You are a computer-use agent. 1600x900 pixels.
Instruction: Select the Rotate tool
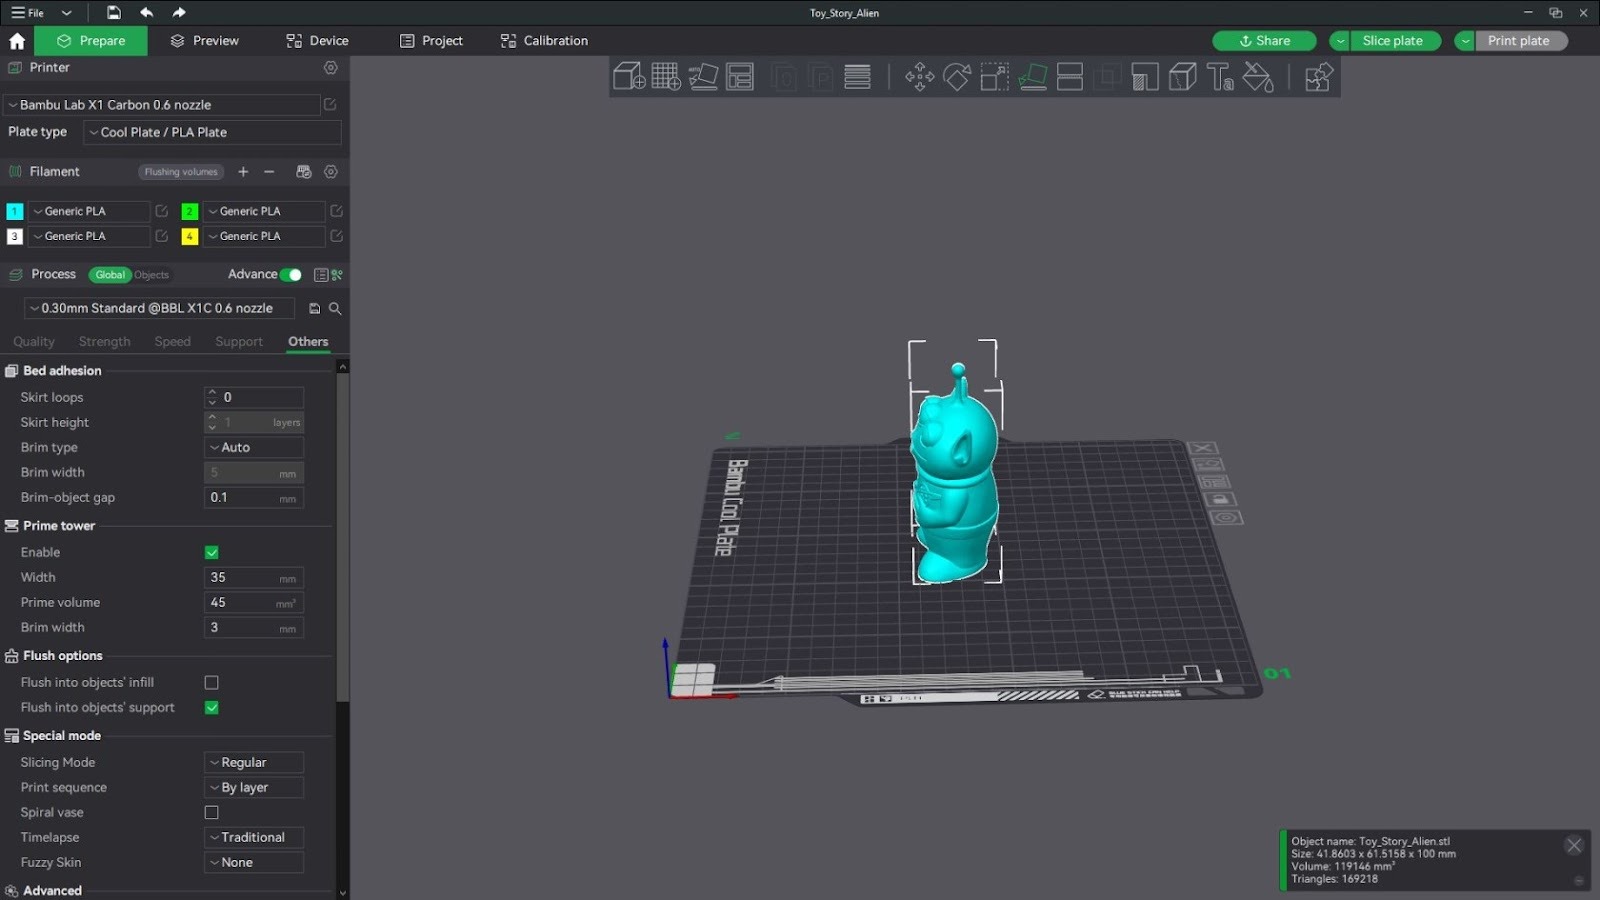(x=957, y=77)
